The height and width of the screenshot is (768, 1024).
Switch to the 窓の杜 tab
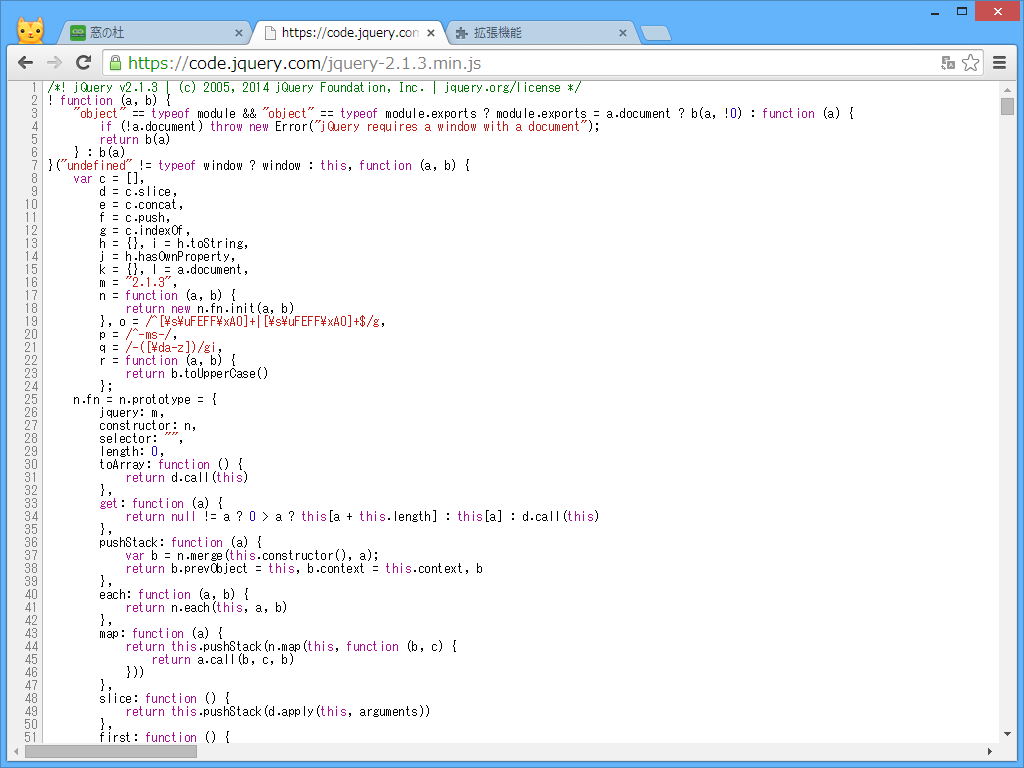pyautogui.click(x=153, y=33)
